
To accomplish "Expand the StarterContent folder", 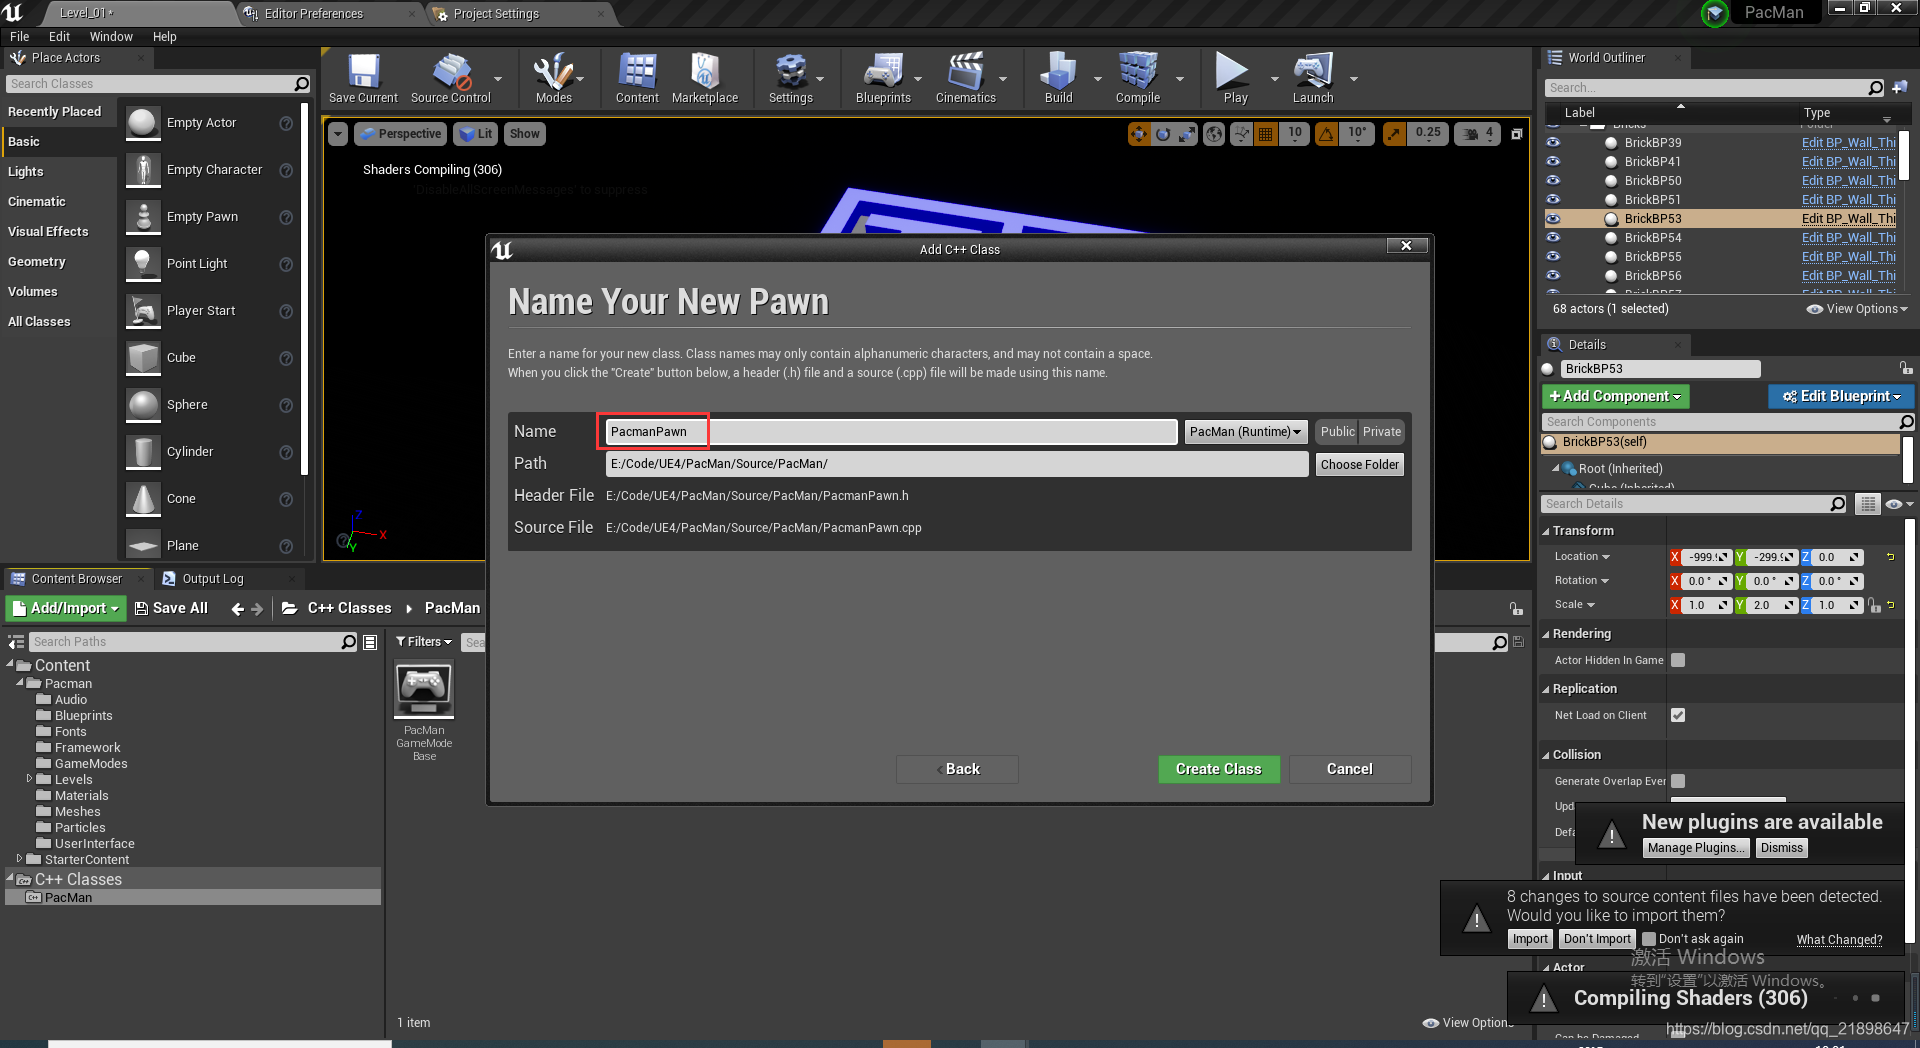I will [20, 859].
